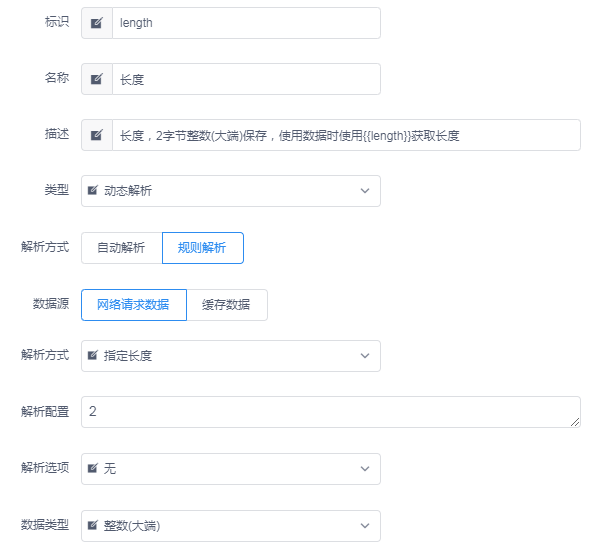Click the edit icon beside 名称 field
Viewport: 589px width, 546px height.
(97, 79)
